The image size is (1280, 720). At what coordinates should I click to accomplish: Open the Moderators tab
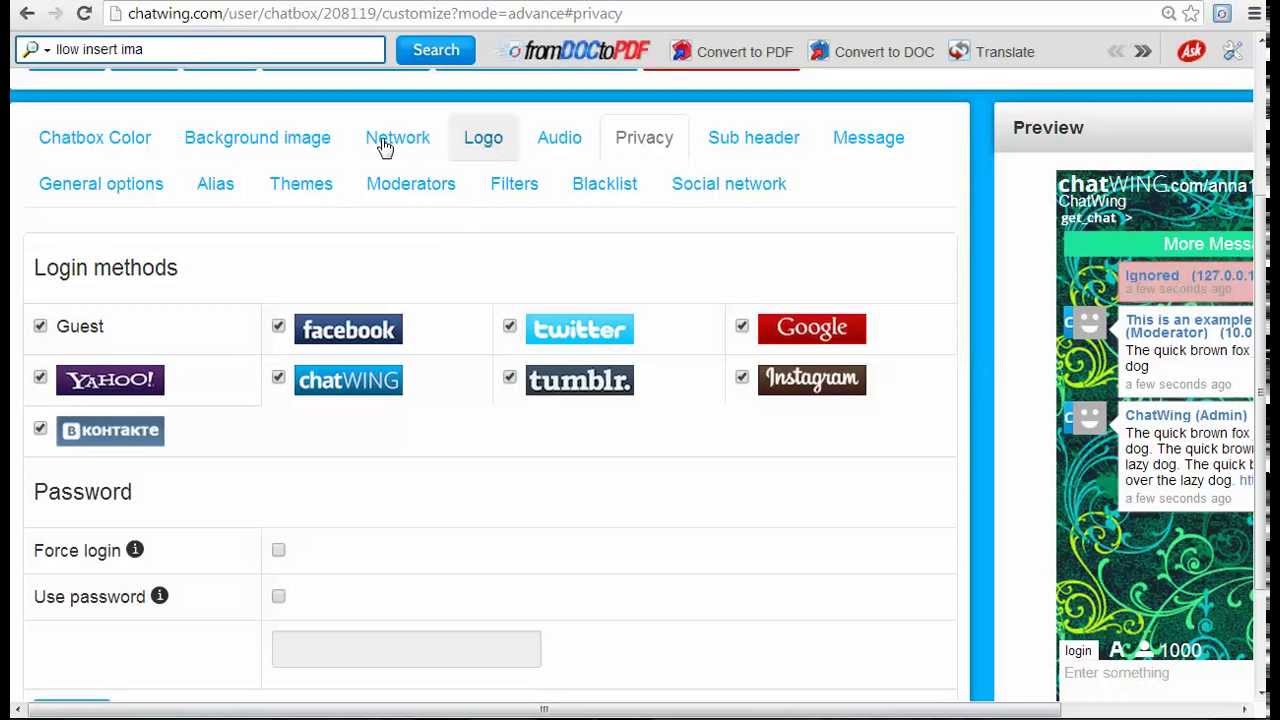411,184
